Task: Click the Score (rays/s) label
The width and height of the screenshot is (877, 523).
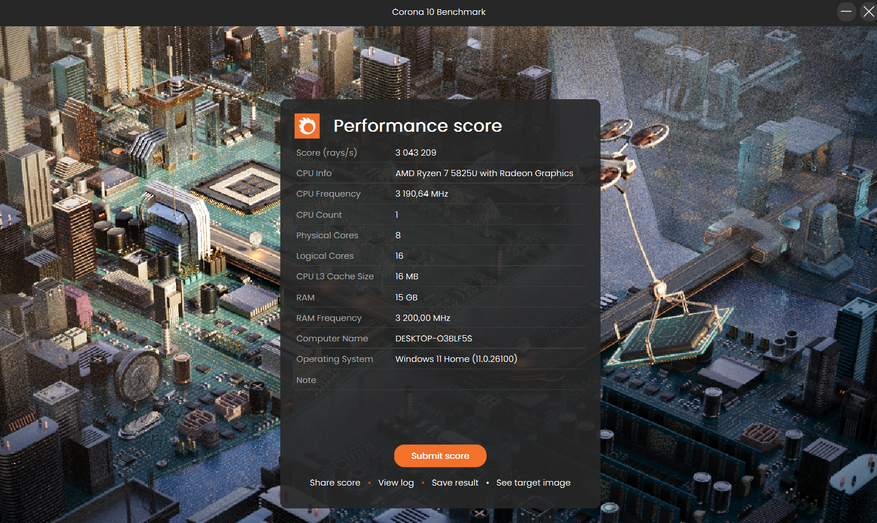Action: (x=326, y=153)
